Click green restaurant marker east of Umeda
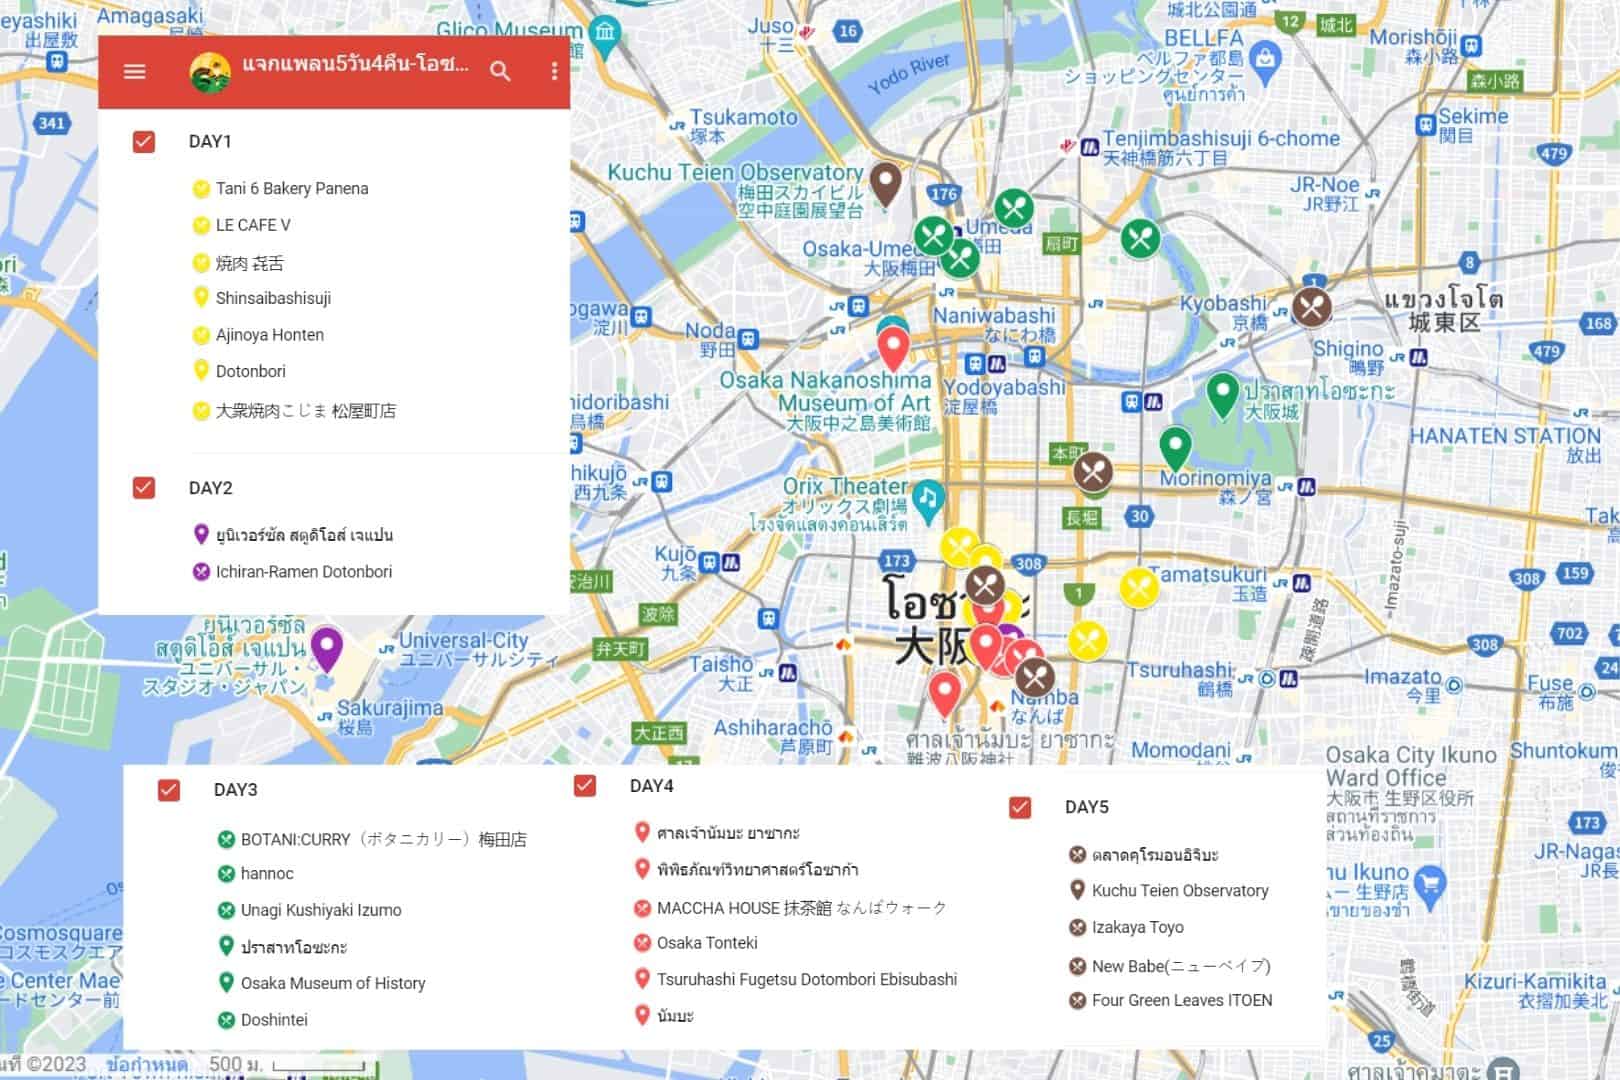This screenshot has width=1620, height=1080. (1140, 238)
